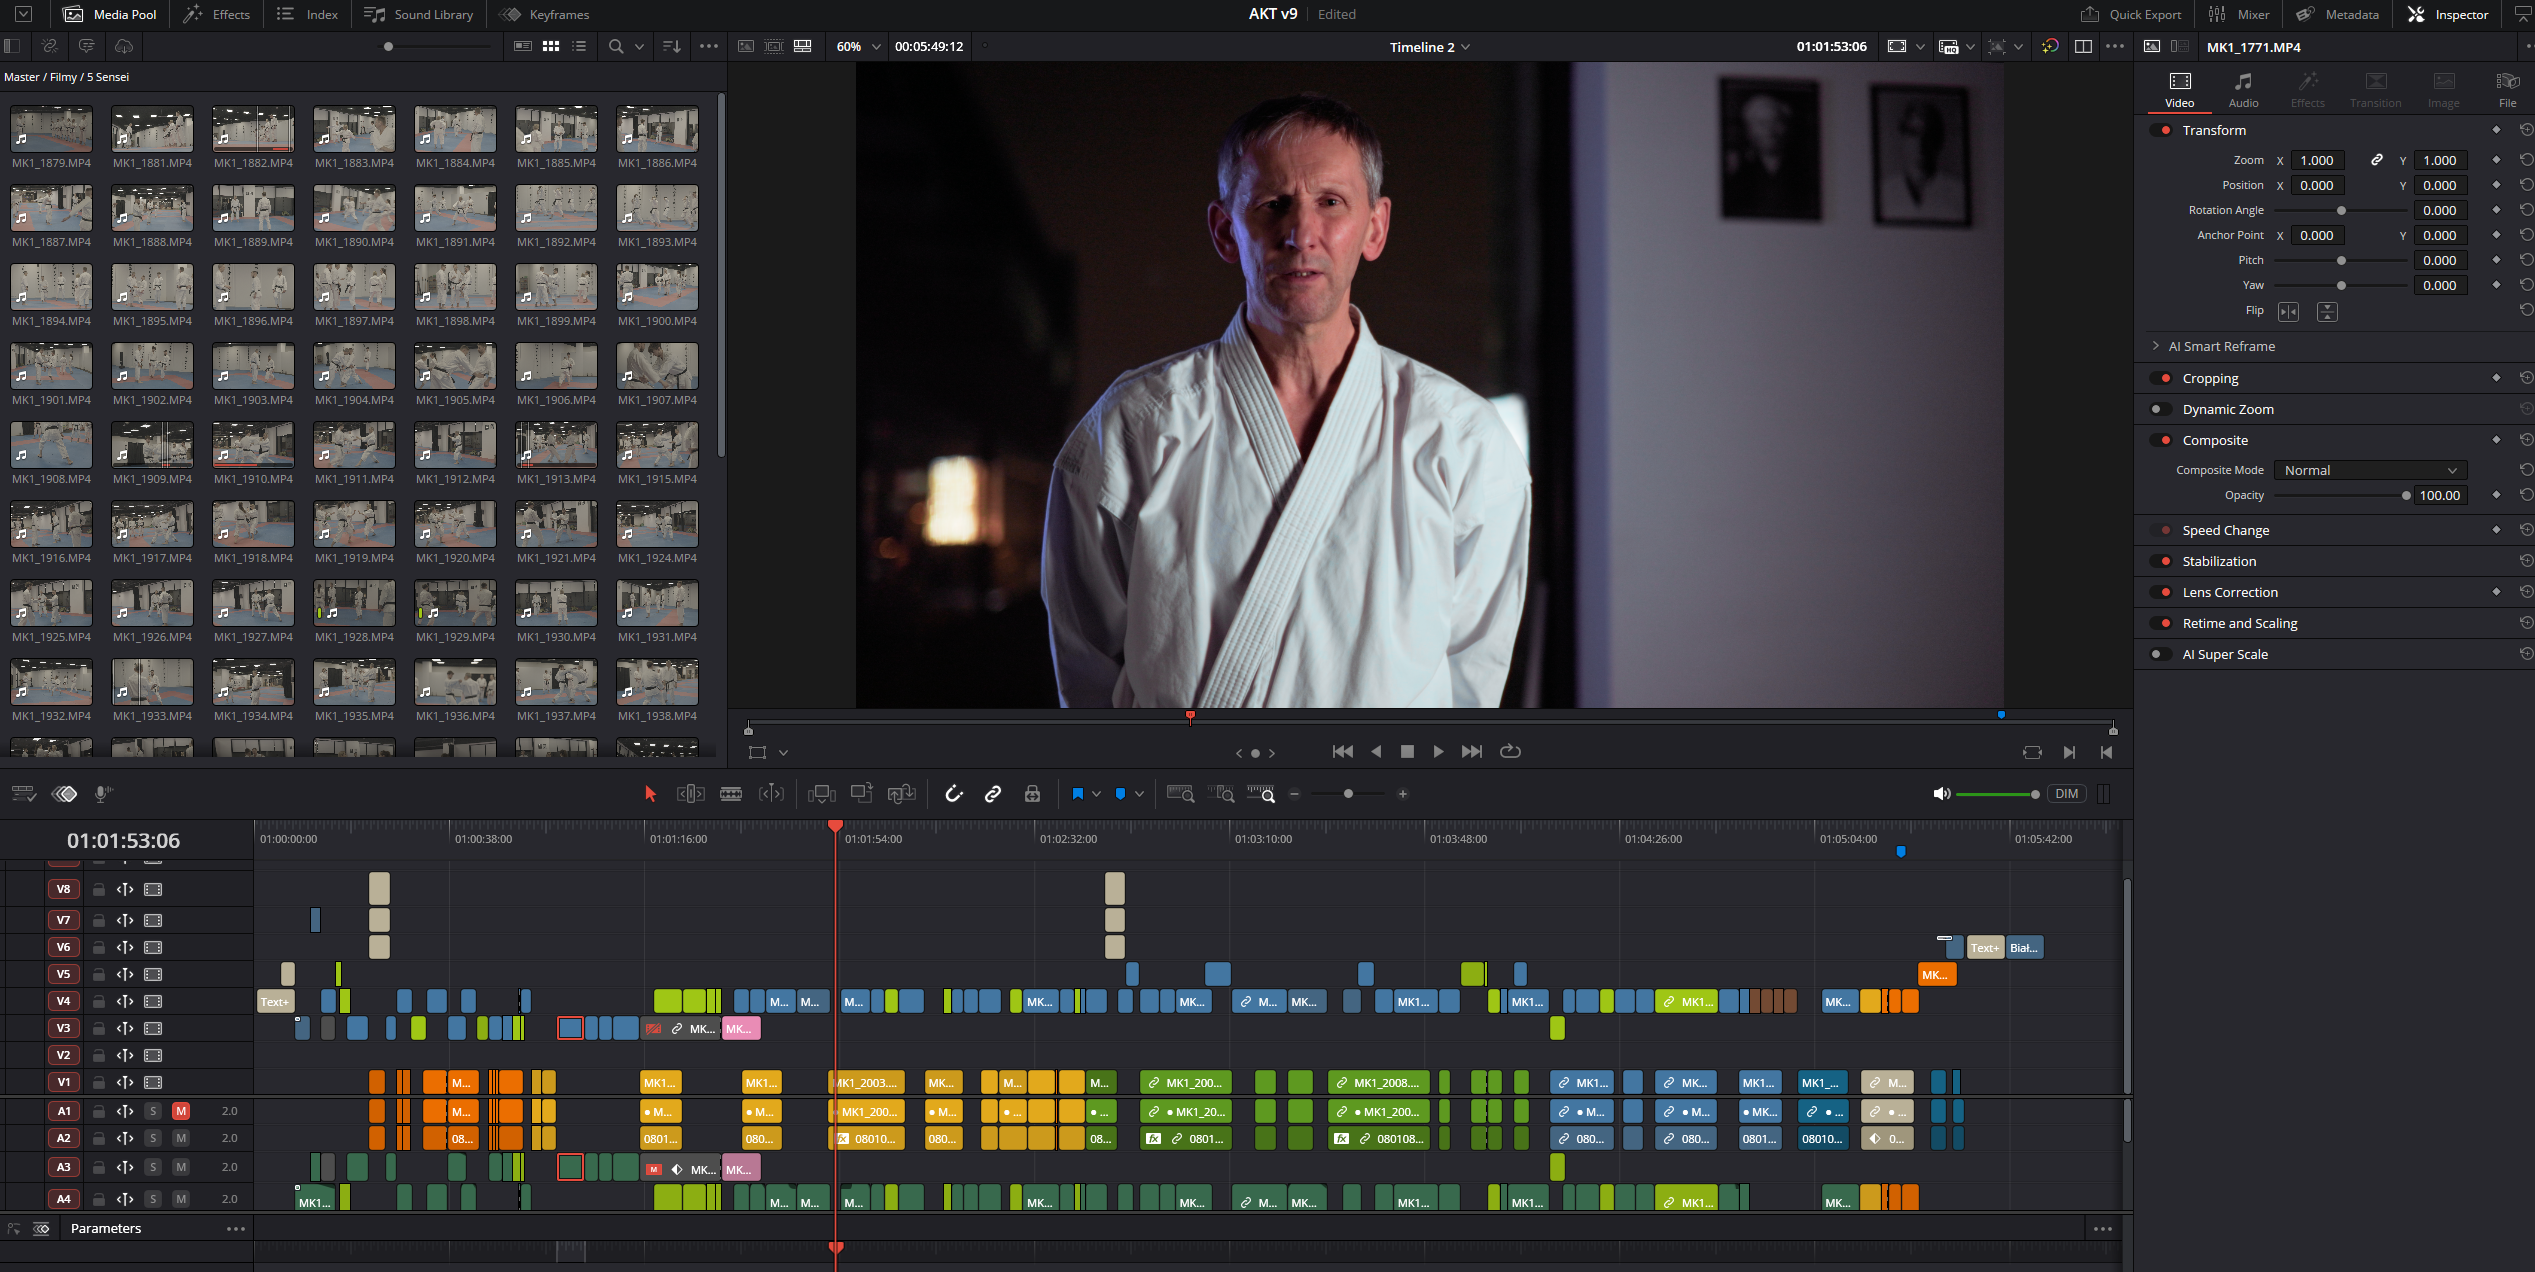This screenshot has width=2535, height=1272.
Task: Enable Dynamic Zoom in the Inspector
Action: [x=2158, y=409]
